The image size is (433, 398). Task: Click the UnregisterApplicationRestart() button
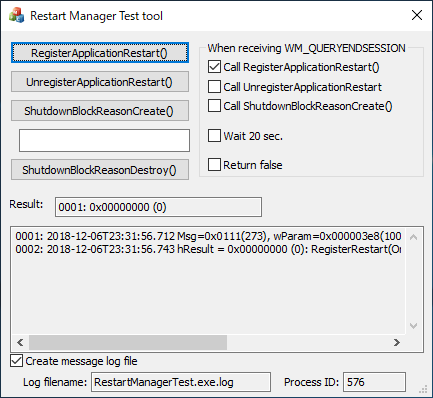click(100, 82)
